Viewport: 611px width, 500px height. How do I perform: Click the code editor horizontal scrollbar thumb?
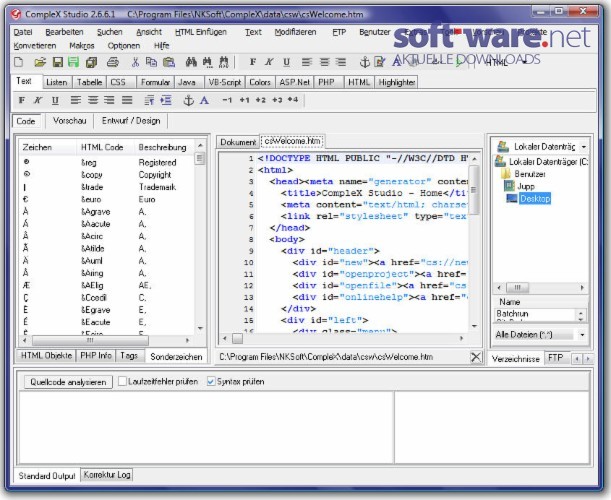pos(237,339)
